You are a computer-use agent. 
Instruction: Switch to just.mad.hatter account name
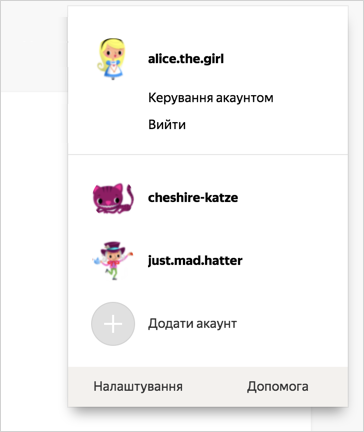point(195,260)
